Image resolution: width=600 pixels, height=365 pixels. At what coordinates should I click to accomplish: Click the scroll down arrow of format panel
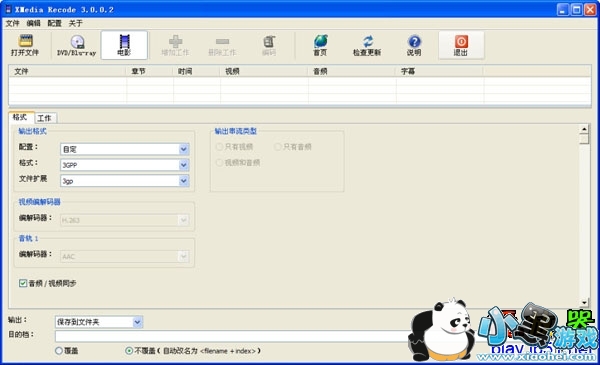click(584, 303)
